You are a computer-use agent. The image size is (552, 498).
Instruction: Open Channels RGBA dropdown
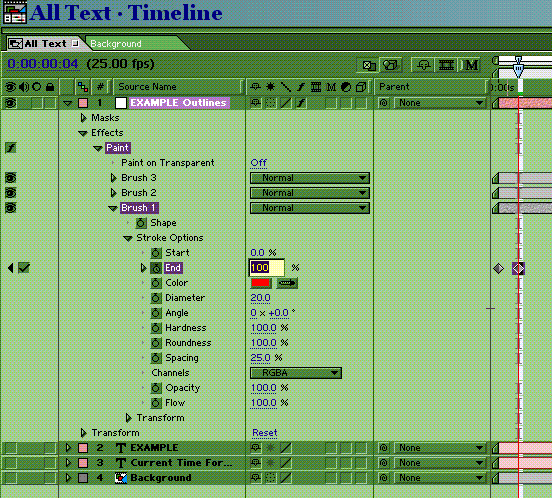[296, 373]
